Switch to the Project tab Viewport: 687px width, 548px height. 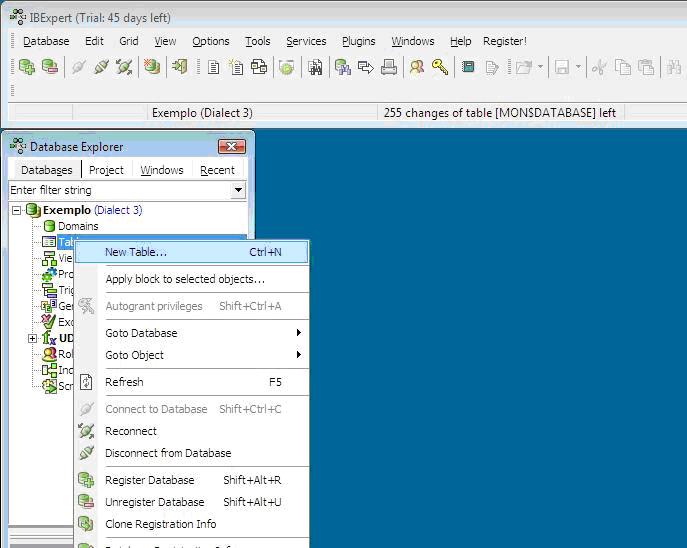(x=106, y=170)
